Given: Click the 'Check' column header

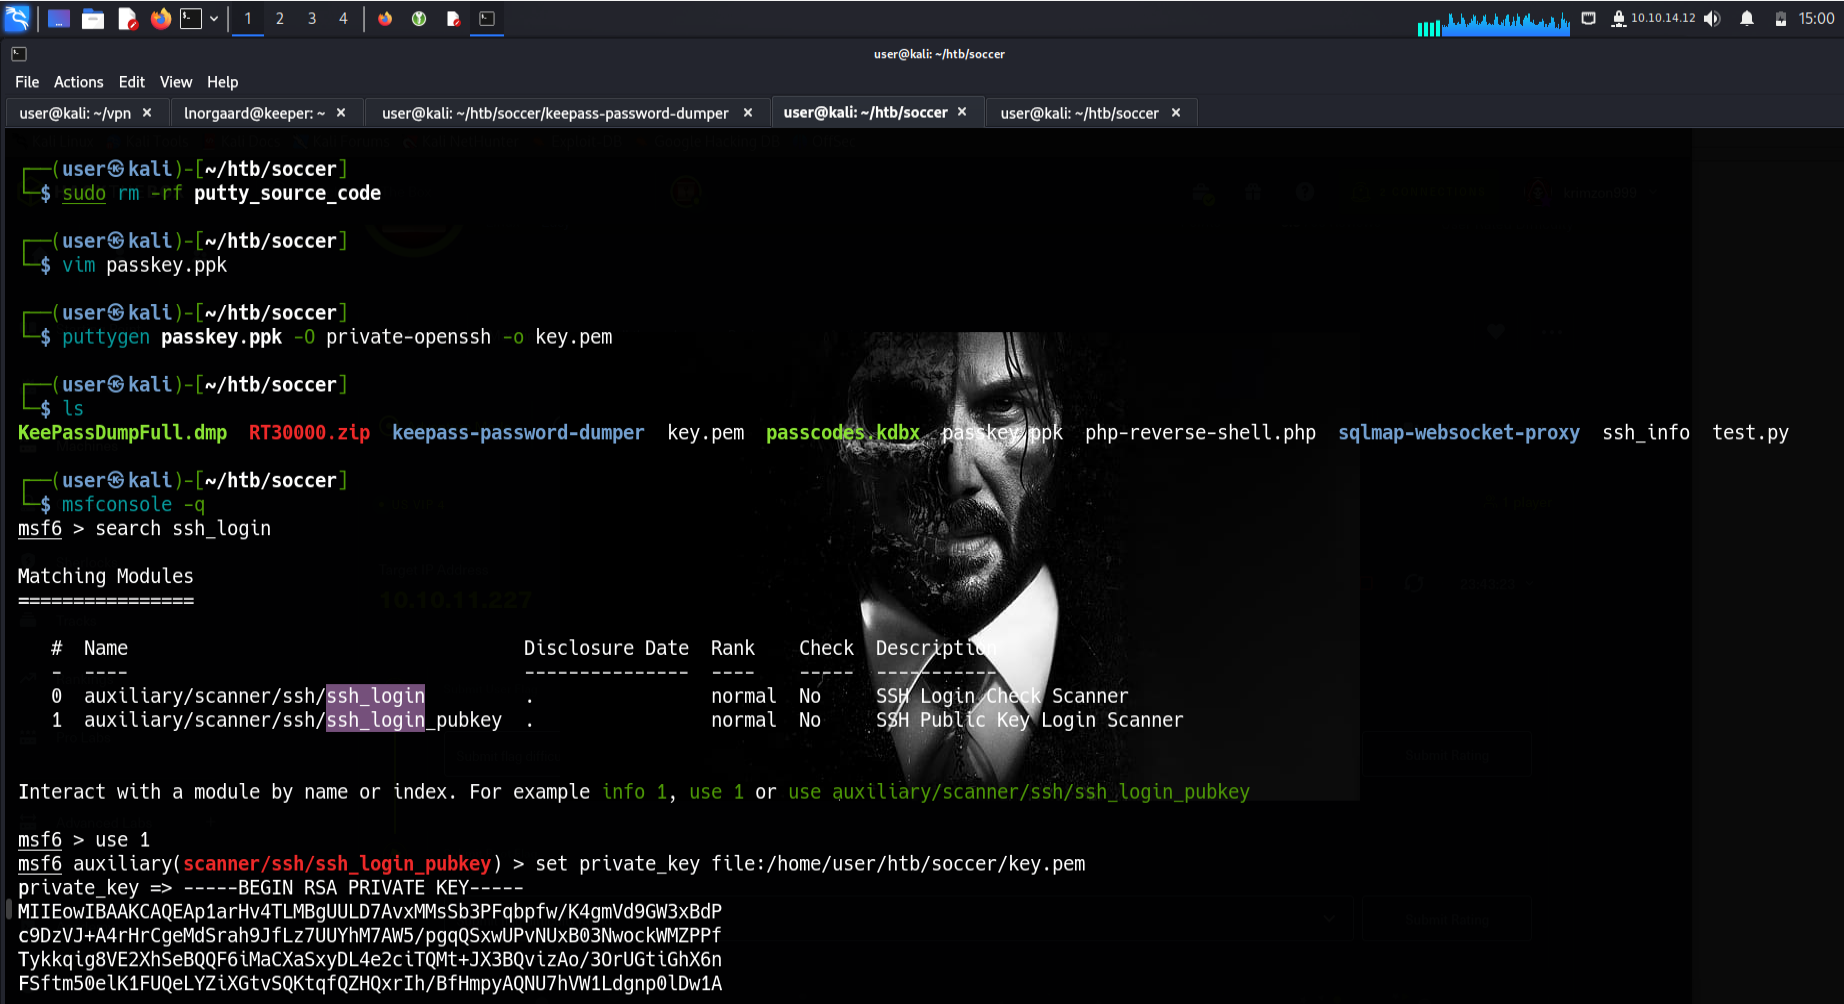Looking at the screenshot, I should click(826, 648).
